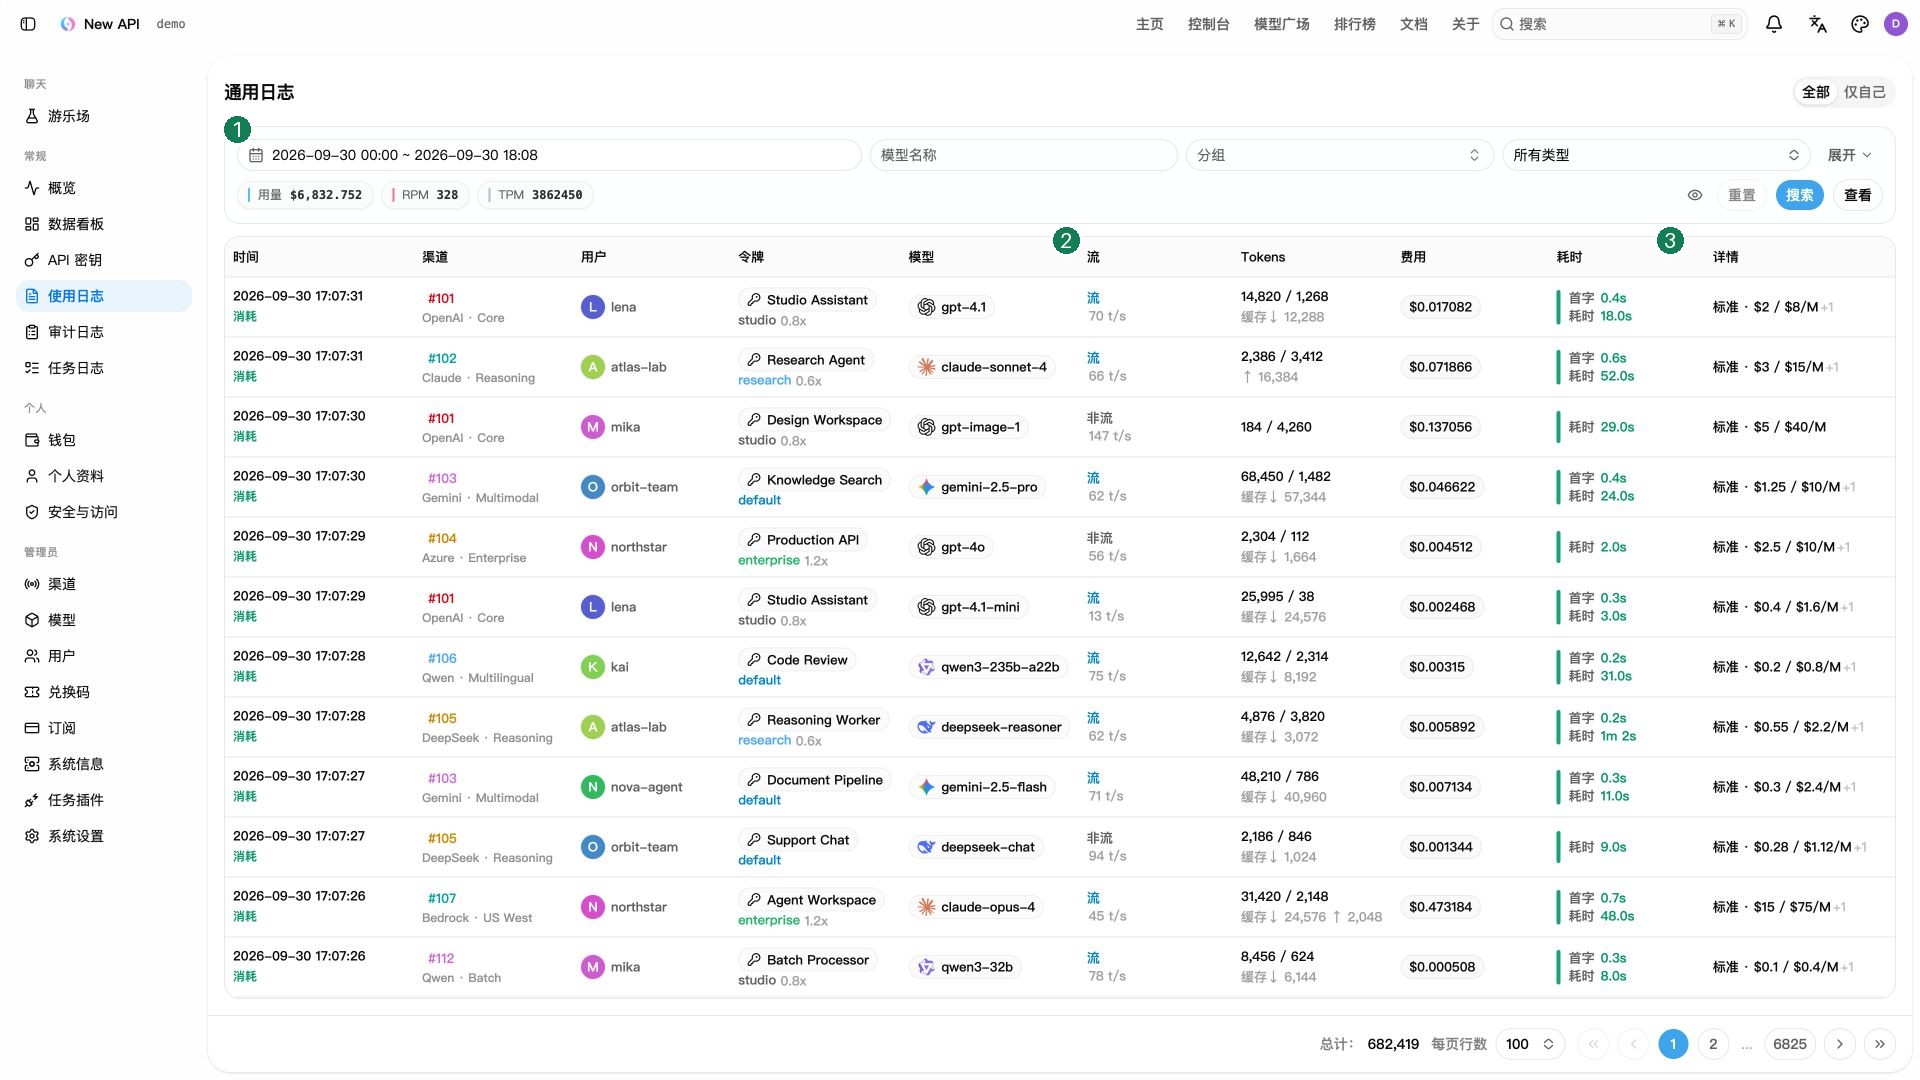Open 任务日志 task log
This screenshot has width=1920, height=1080.
click(x=104, y=368)
